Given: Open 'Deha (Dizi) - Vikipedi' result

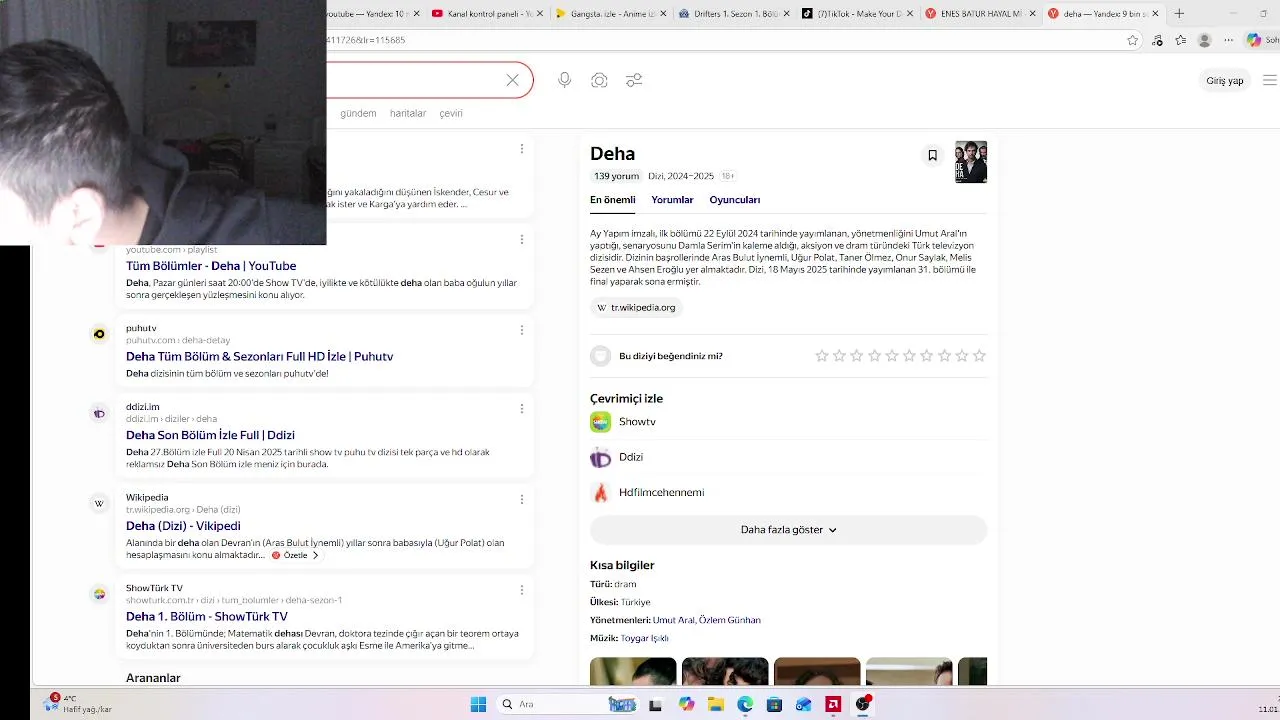Looking at the screenshot, I should click(183, 526).
